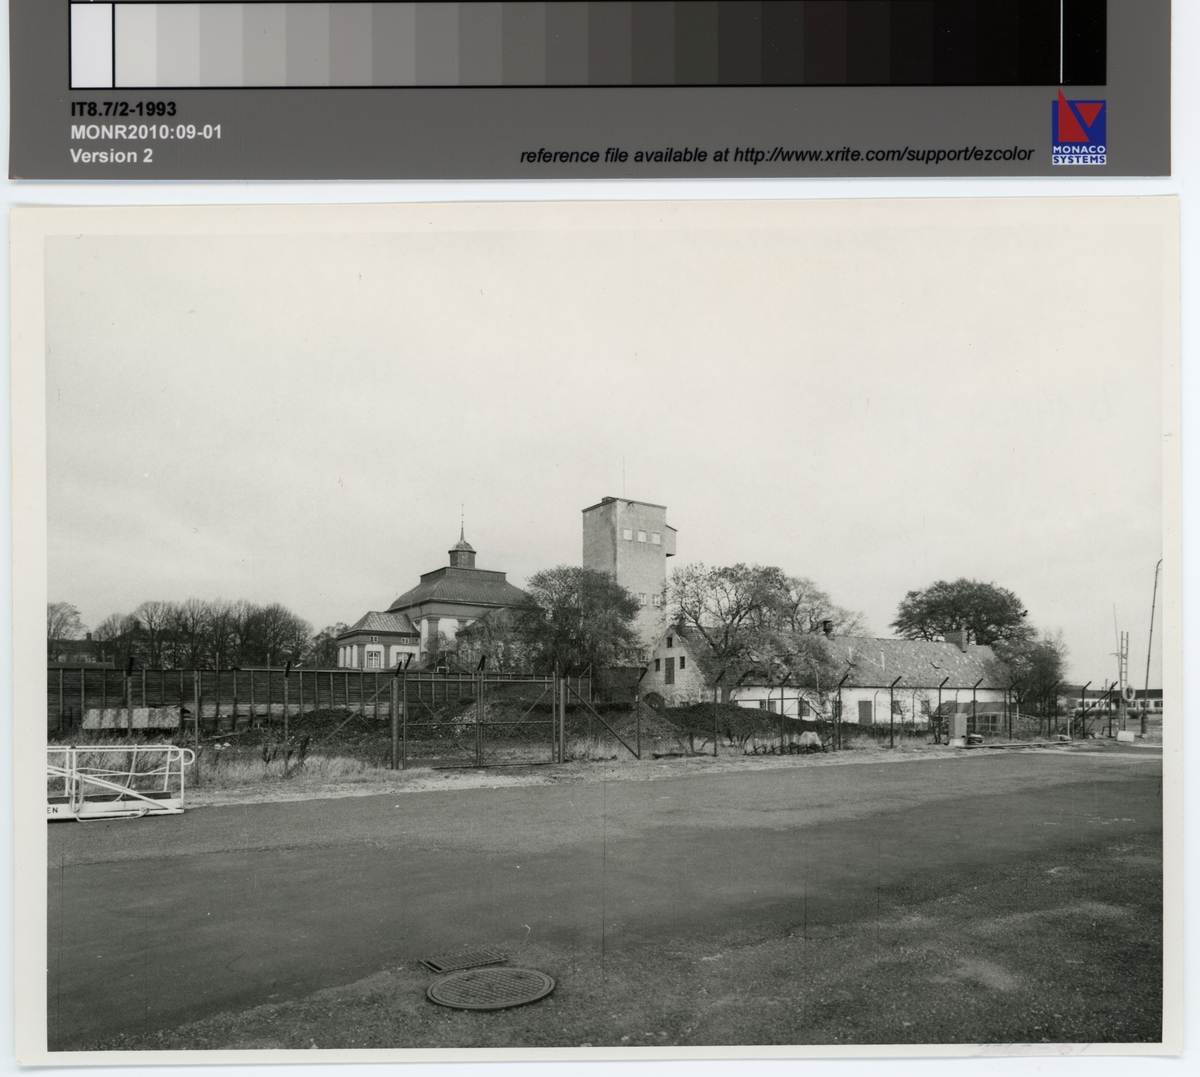Click the white swatch on the grayscale strip
This screenshot has width=1200, height=1077.
click(x=91, y=44)
